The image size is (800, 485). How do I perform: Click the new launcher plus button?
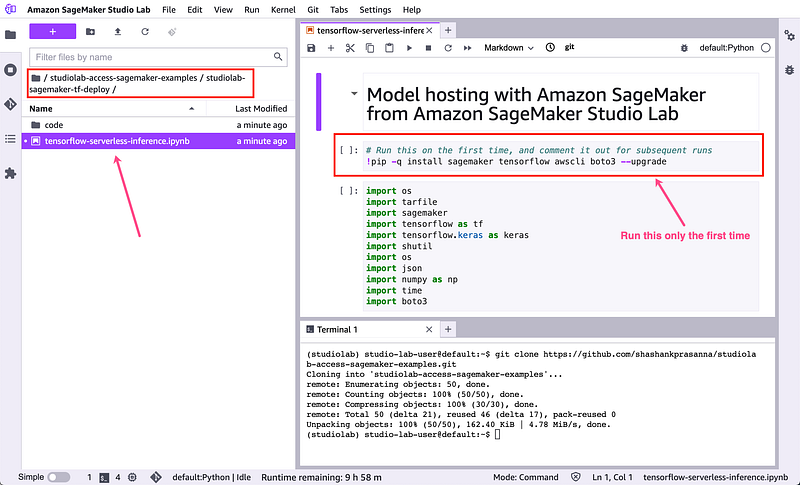click(53, 32)
